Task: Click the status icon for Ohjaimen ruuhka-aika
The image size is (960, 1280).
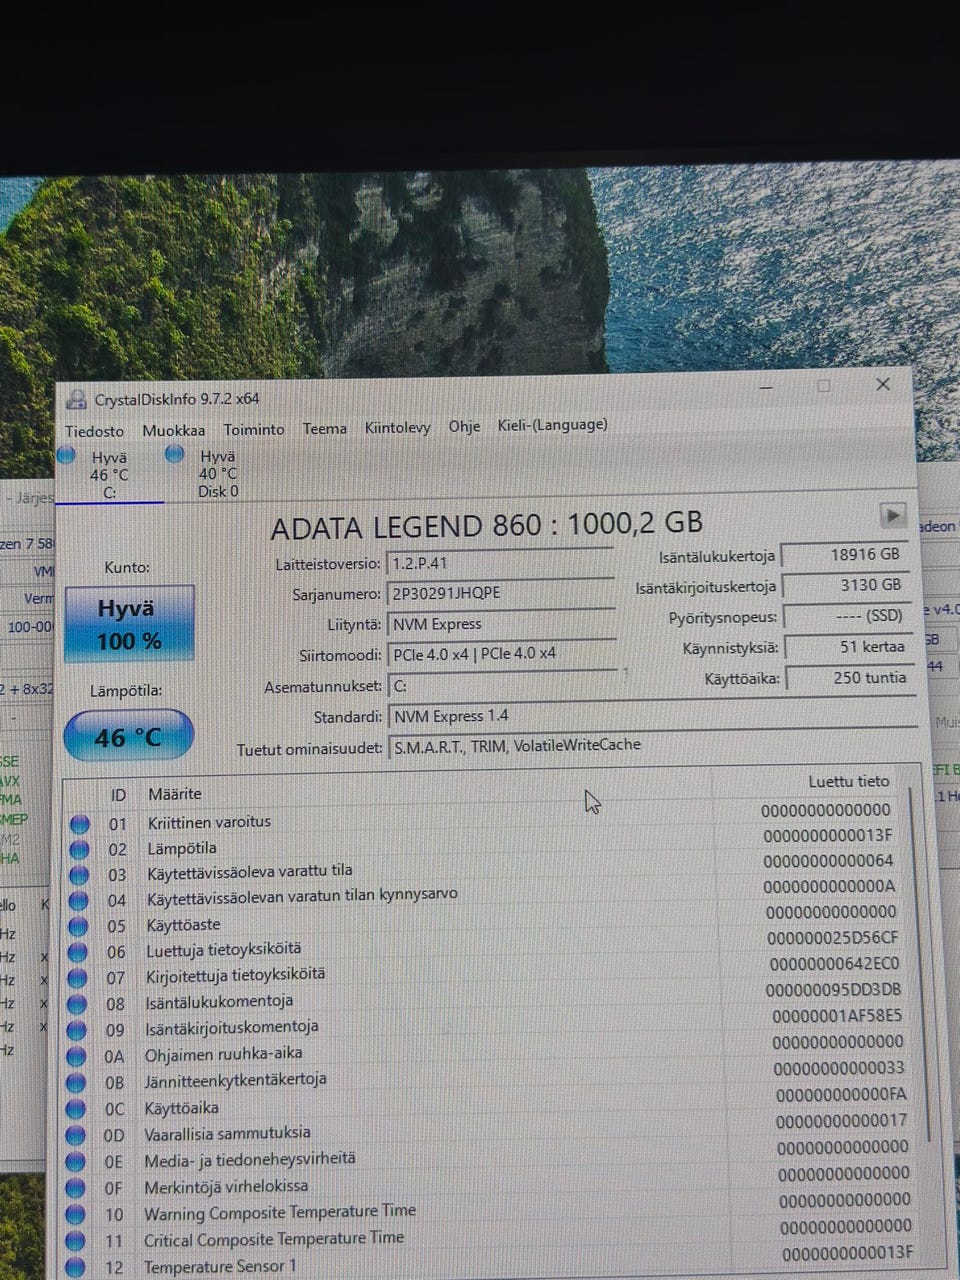Action: (x=76, y=1056)
